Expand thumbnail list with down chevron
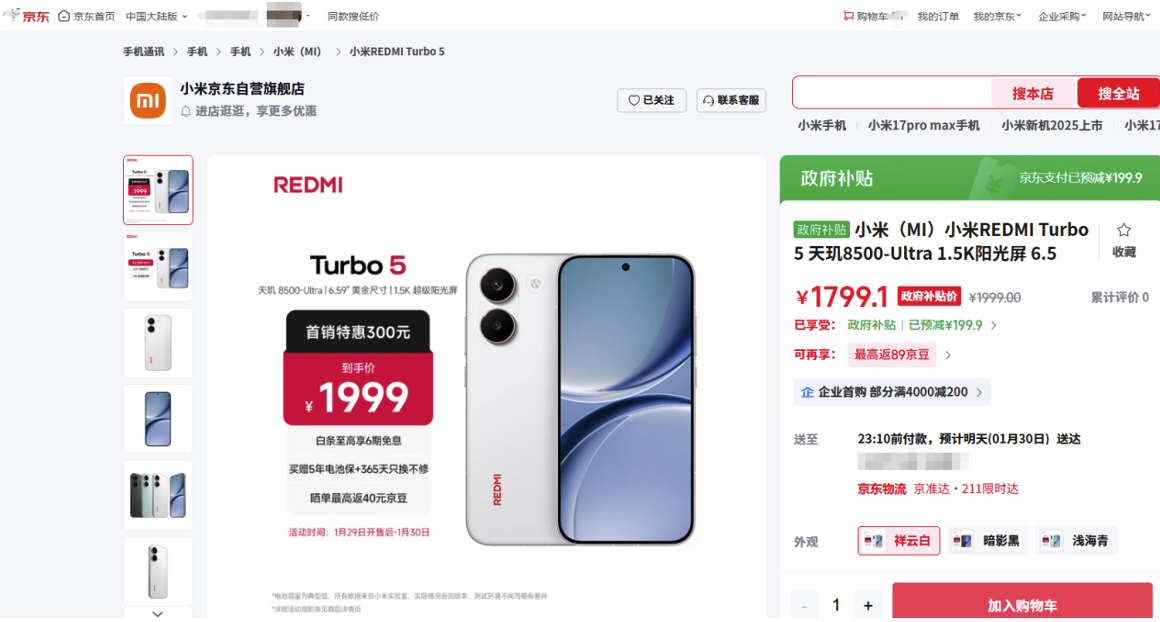Viewport: 1160px width, 622px height. pos(158,614)
